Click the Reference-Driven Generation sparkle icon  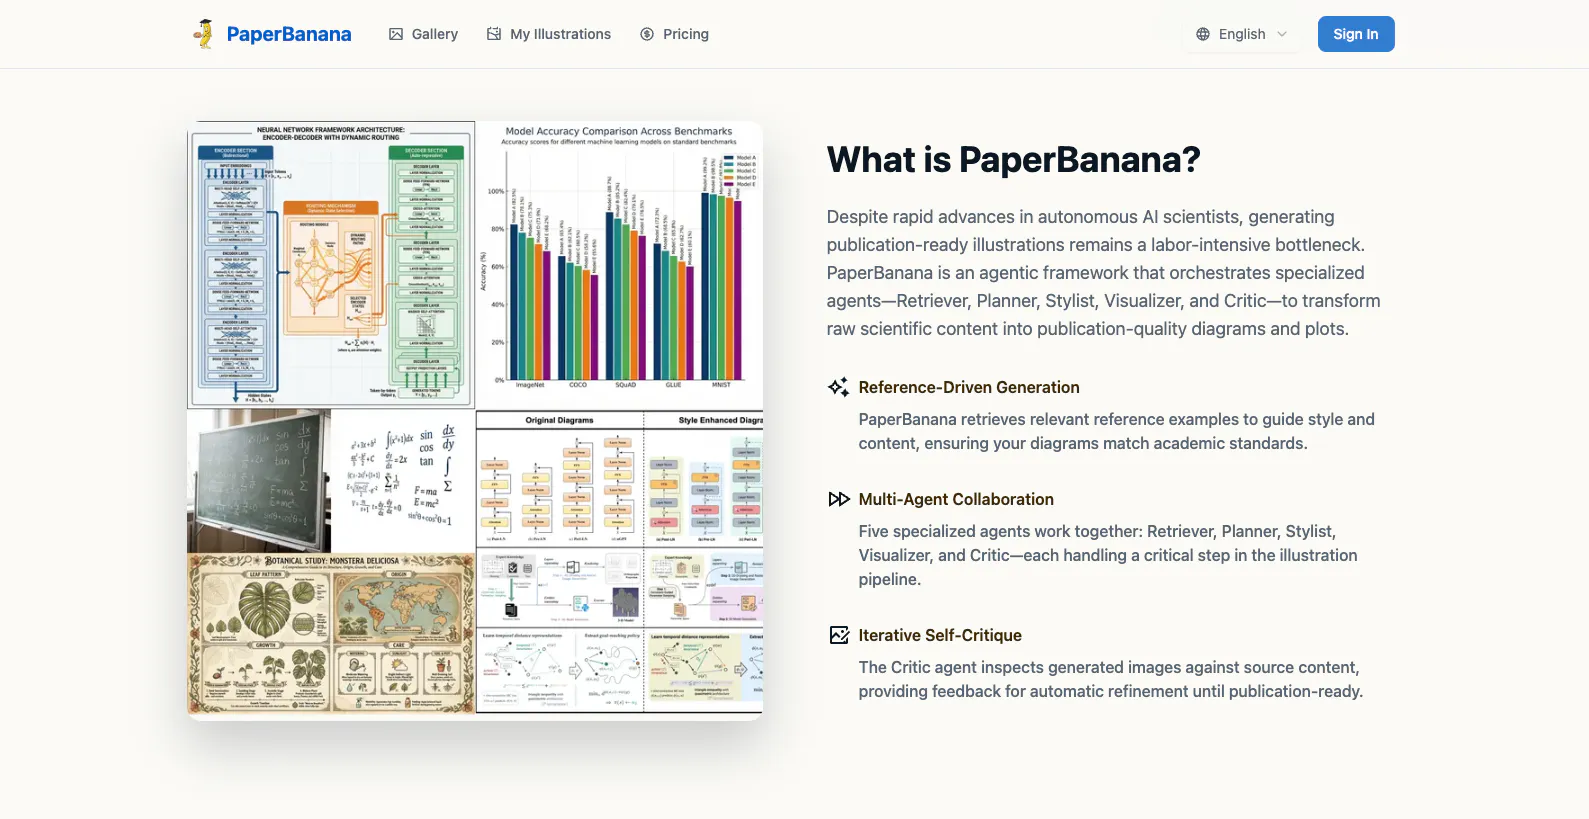(839, 387)
